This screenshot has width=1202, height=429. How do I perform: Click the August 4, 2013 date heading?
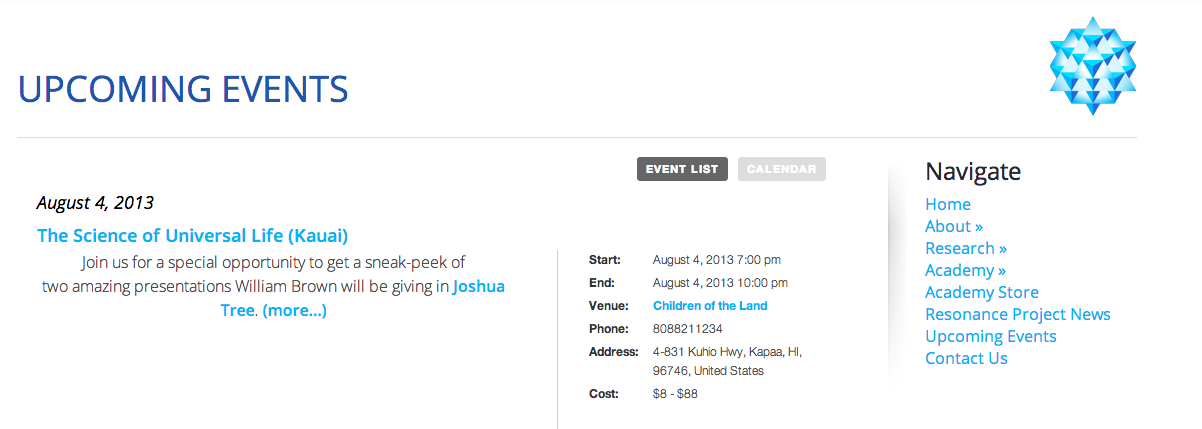[95, 203]
